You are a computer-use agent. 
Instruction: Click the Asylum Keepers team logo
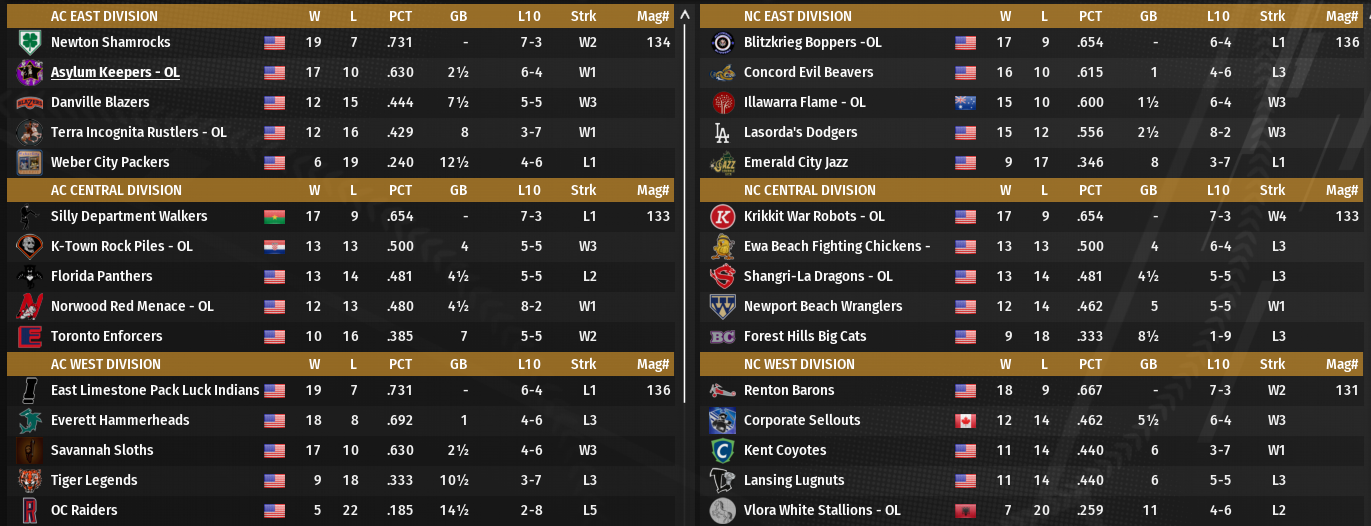tap(28, 72)
